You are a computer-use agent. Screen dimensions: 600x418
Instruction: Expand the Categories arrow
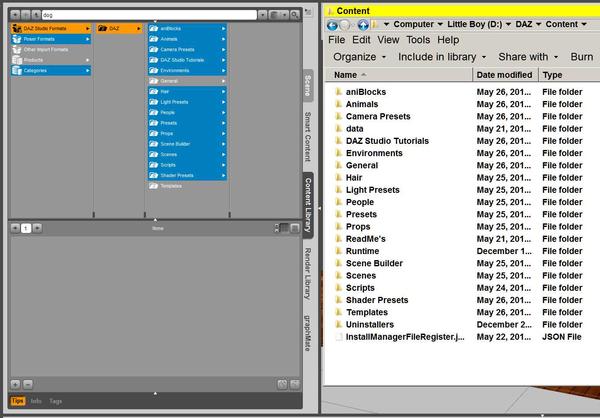pyautogui.click(x=88, y=70)
